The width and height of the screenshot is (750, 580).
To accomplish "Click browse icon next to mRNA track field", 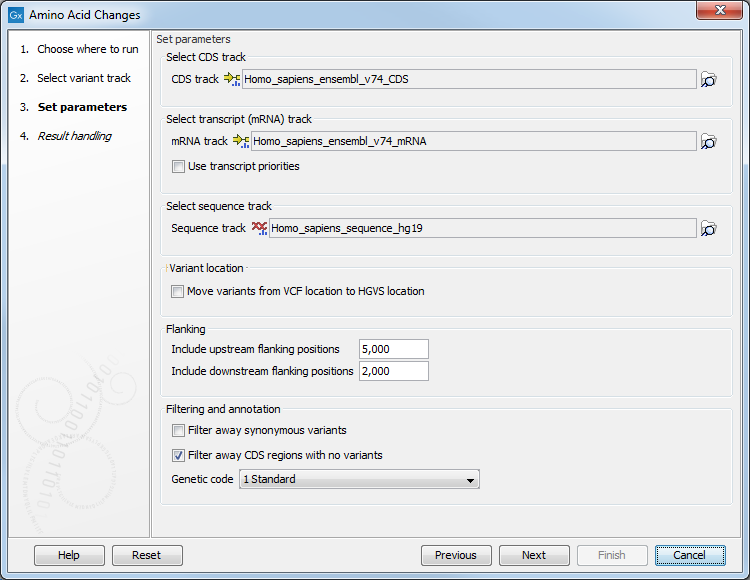I will point(708,142).
